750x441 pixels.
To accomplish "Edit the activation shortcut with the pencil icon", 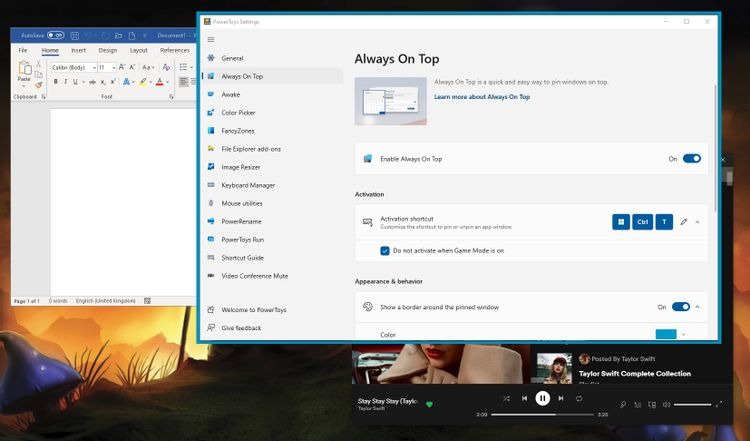I will coord(684,222).
